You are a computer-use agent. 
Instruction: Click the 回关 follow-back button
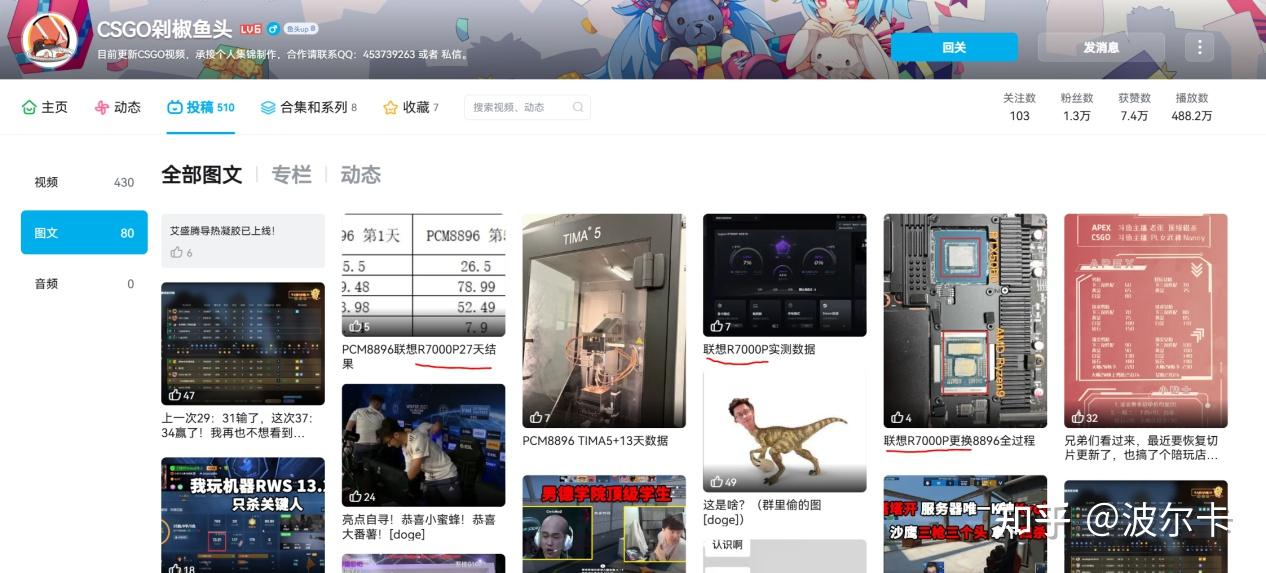pos(954,47)
